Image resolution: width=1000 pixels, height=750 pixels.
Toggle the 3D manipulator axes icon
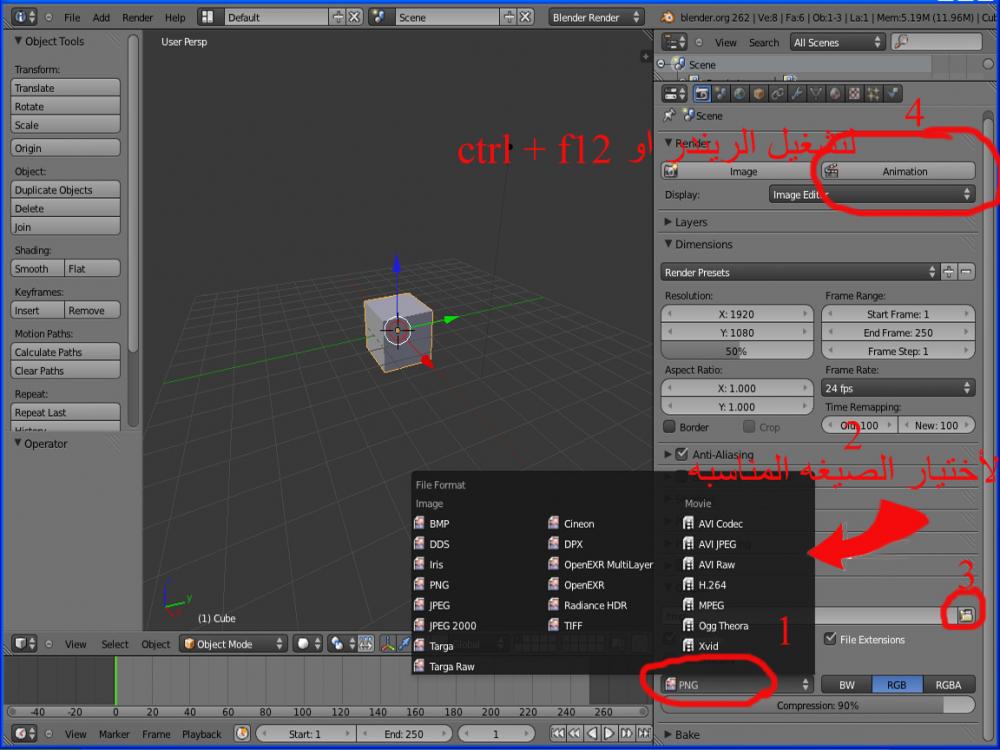pyautogui.click(x=388, y=644)
